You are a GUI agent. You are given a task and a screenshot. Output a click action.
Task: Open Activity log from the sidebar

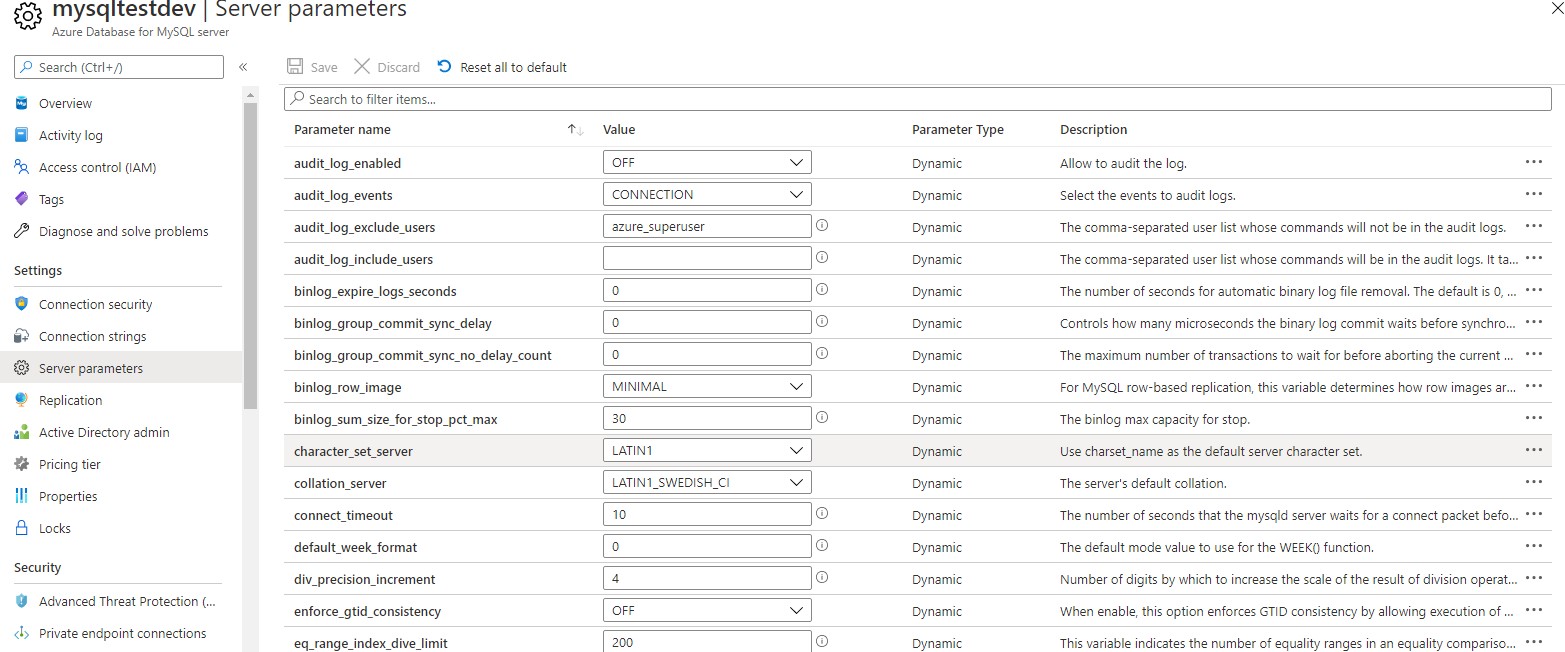[x=71, y=135]
